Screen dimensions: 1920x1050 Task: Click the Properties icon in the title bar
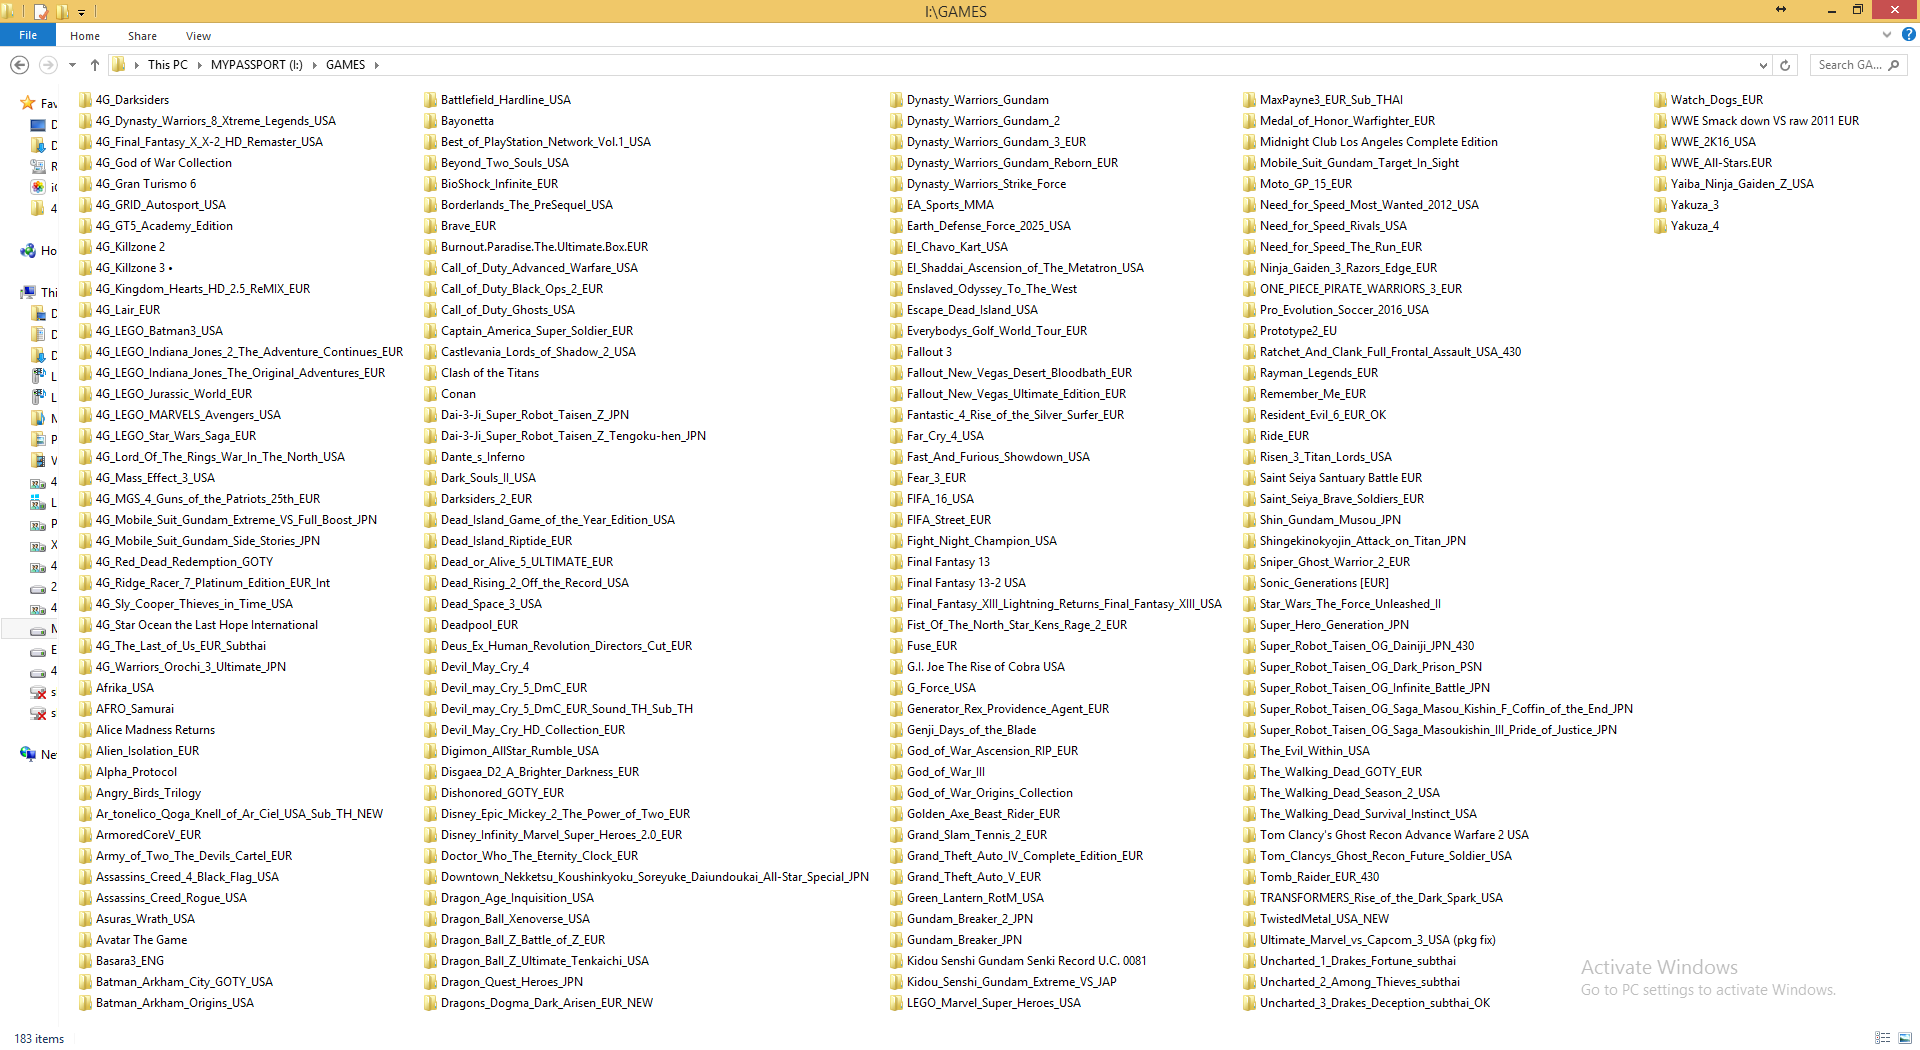click(41, 11)
